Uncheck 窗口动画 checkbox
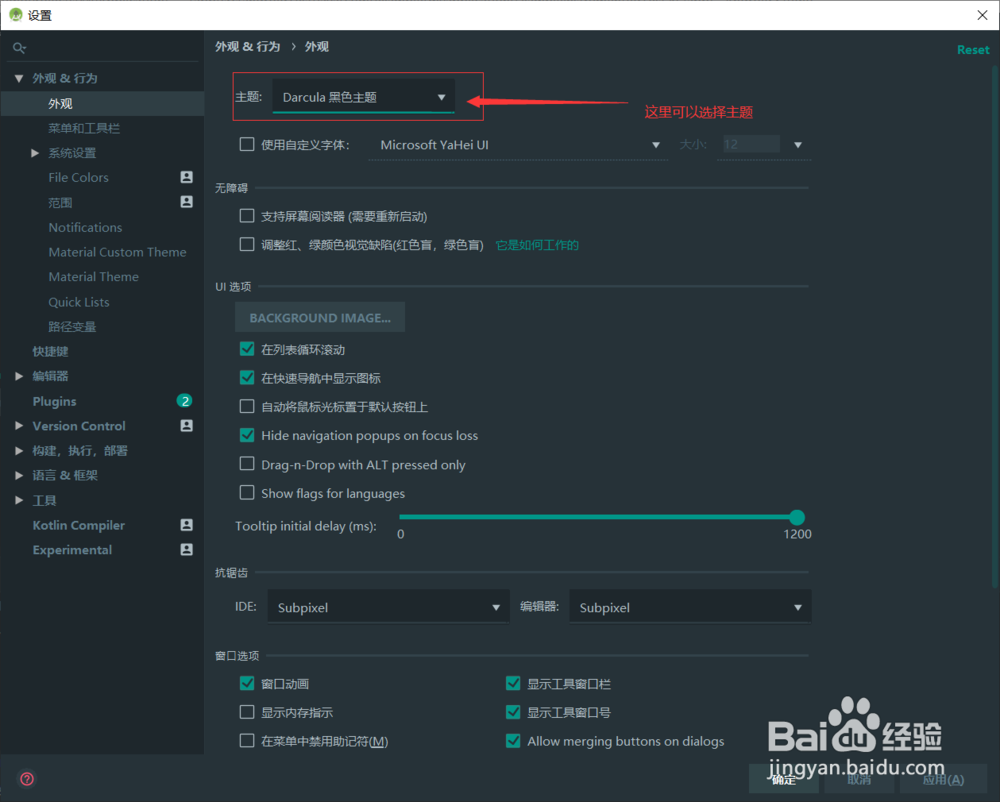Screen dimensions: 1000x802 tap(247, 683)
